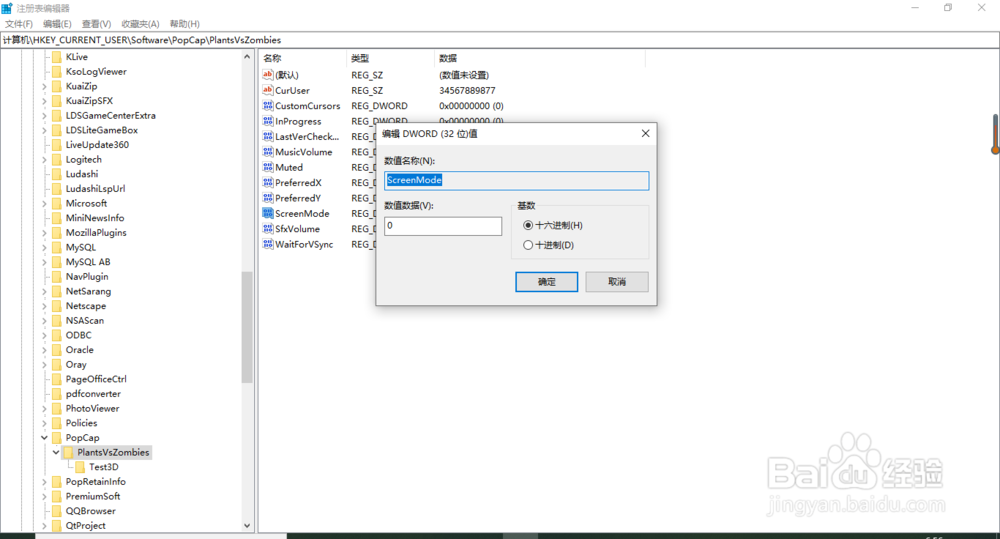Open the 帮助(H) menu

pos(185,24)
